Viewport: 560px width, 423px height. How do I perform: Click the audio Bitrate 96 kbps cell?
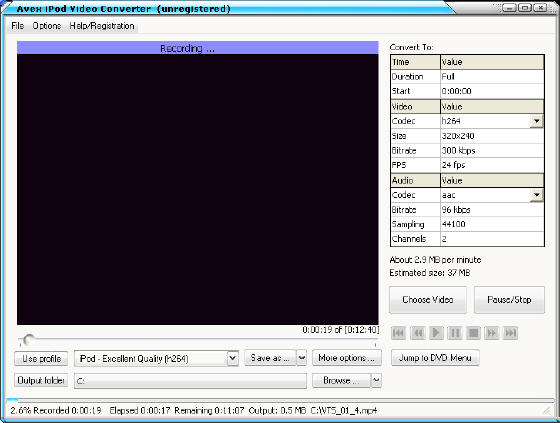[492, 210]
